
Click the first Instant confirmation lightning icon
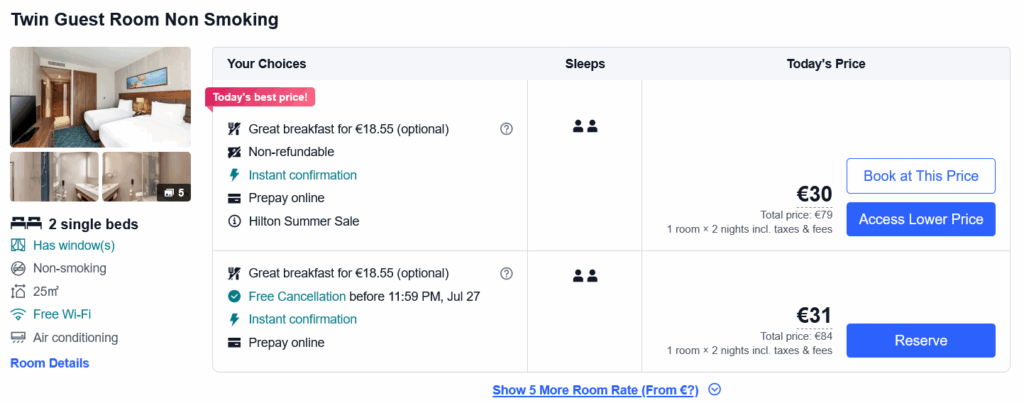[x=234, y=175]
